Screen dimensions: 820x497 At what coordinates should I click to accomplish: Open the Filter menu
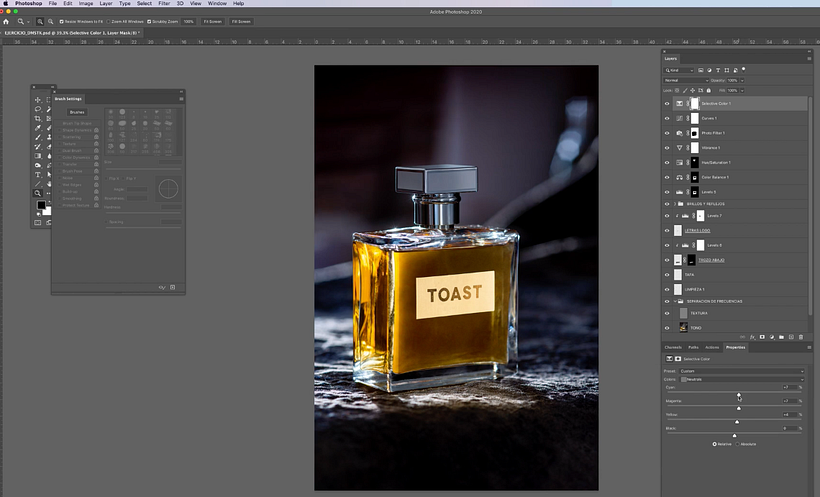[163, 4]
